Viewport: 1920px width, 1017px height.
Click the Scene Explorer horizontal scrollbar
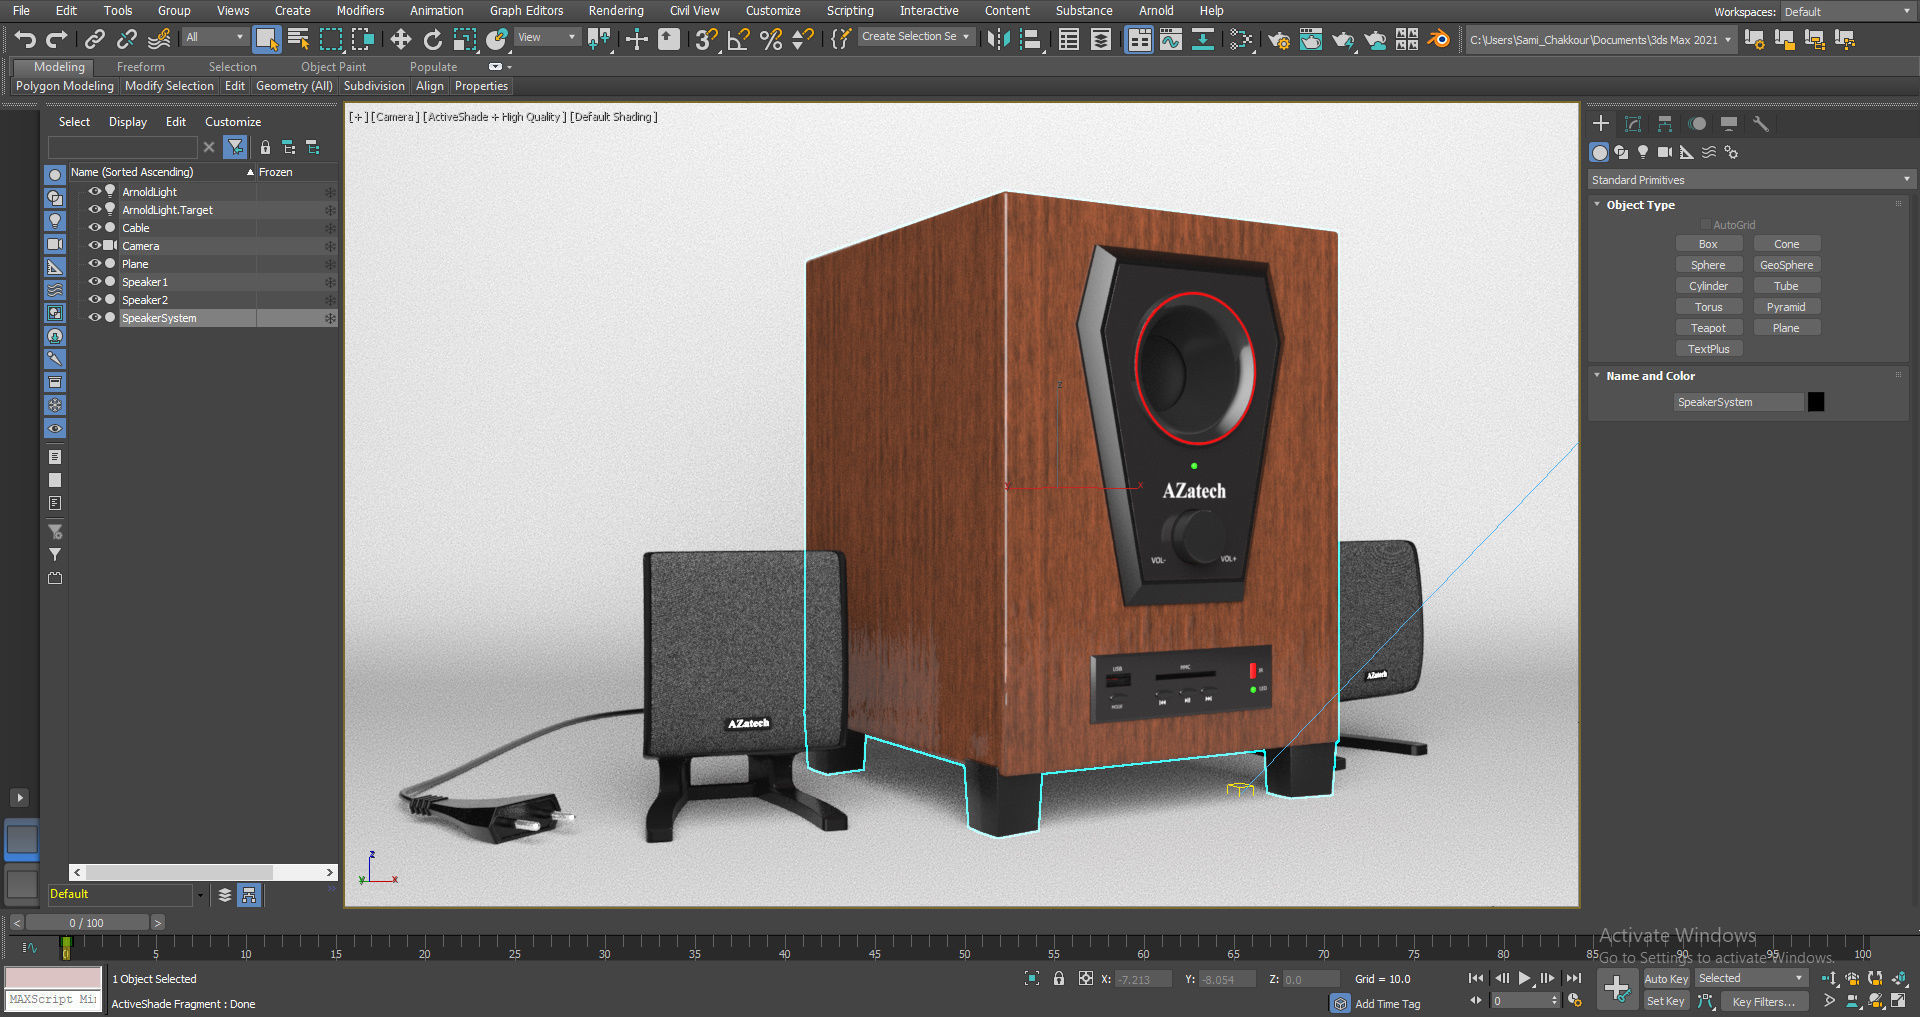click(203, 872)
